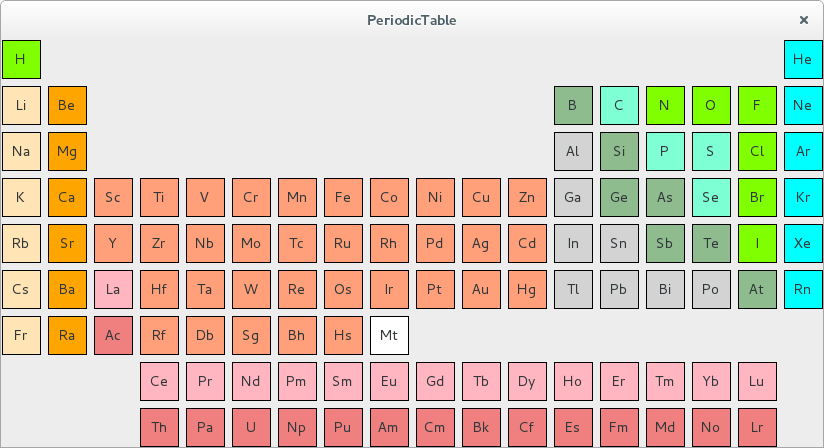Select the Gold (Au) element tile

tap(481, 289)
